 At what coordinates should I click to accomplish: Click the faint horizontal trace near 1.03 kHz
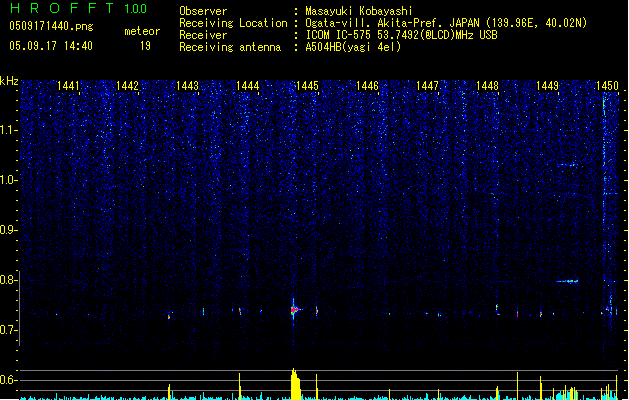(568, 165)
